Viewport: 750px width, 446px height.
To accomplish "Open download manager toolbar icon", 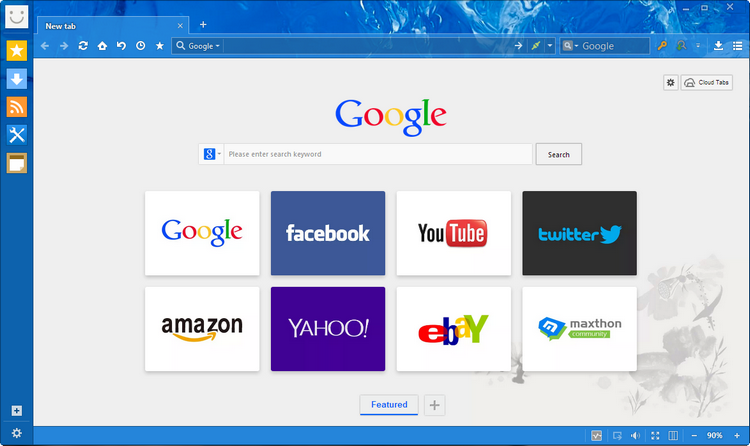I will coord(718,46).
